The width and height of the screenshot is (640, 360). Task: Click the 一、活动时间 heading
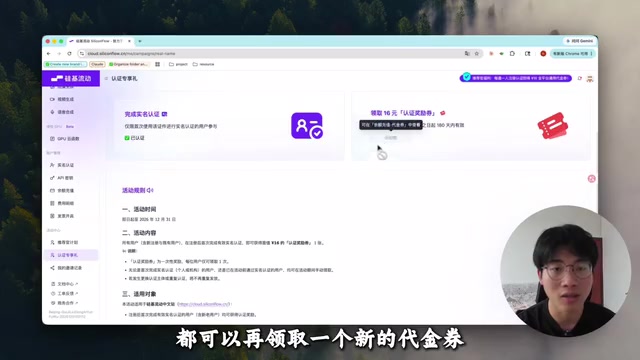click(x=139, y=209)
